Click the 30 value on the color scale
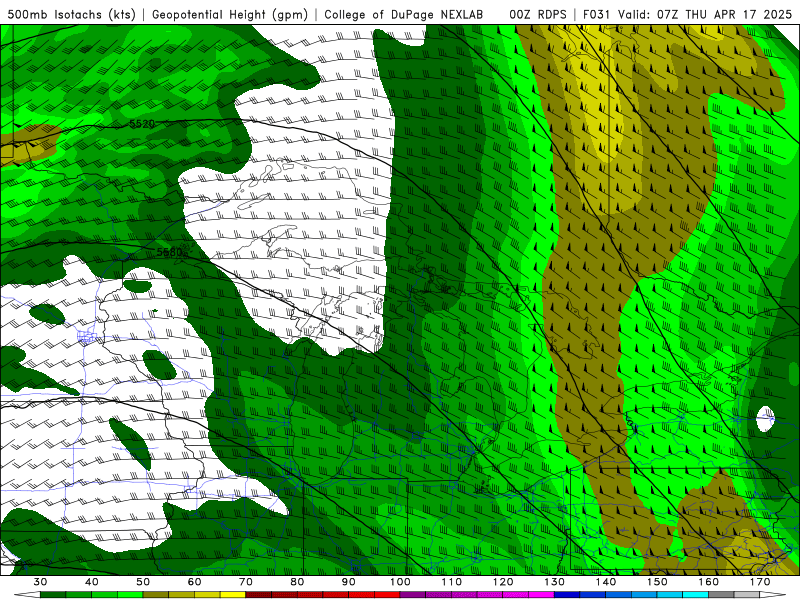The height and width of the screenshot is (600, 800). pyautogui.click(x=40, y=582)
